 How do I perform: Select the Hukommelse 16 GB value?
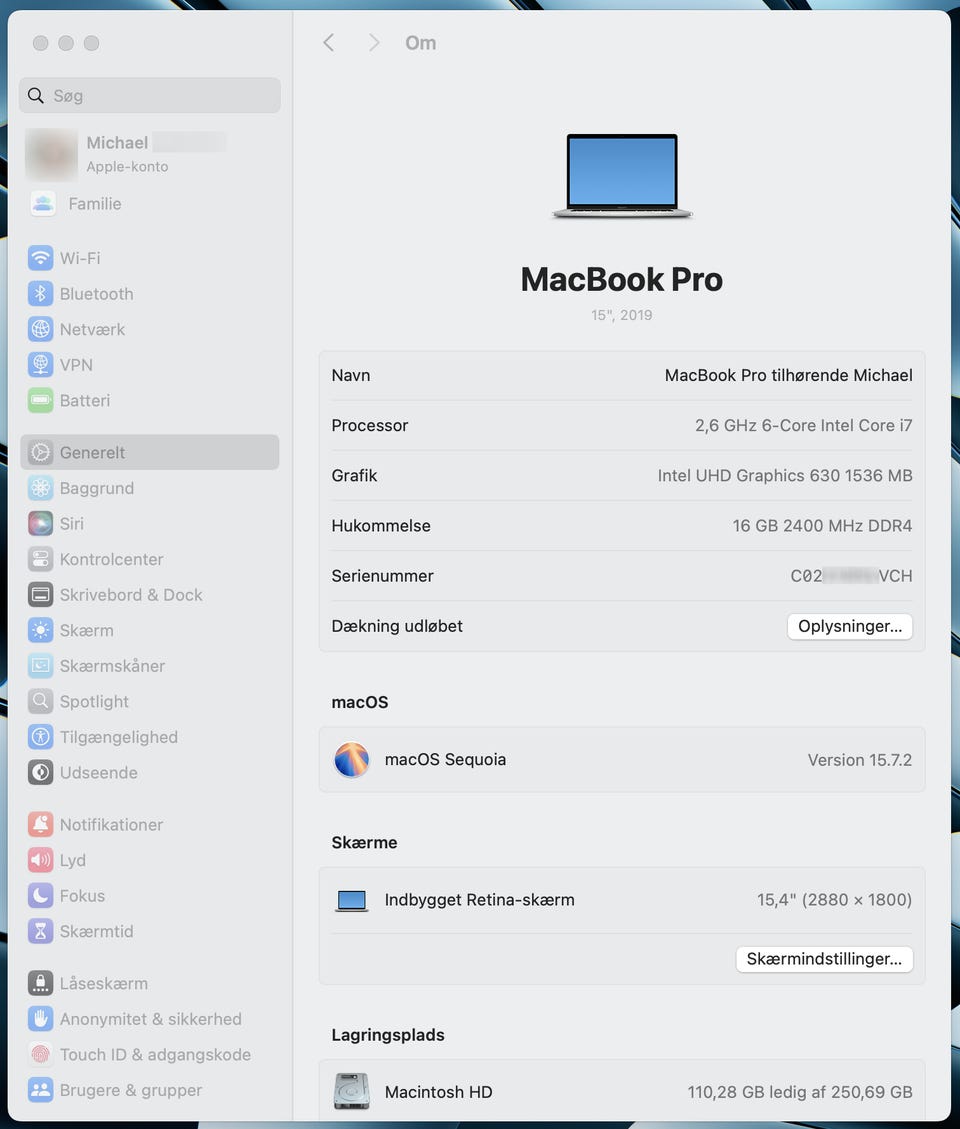822,526
